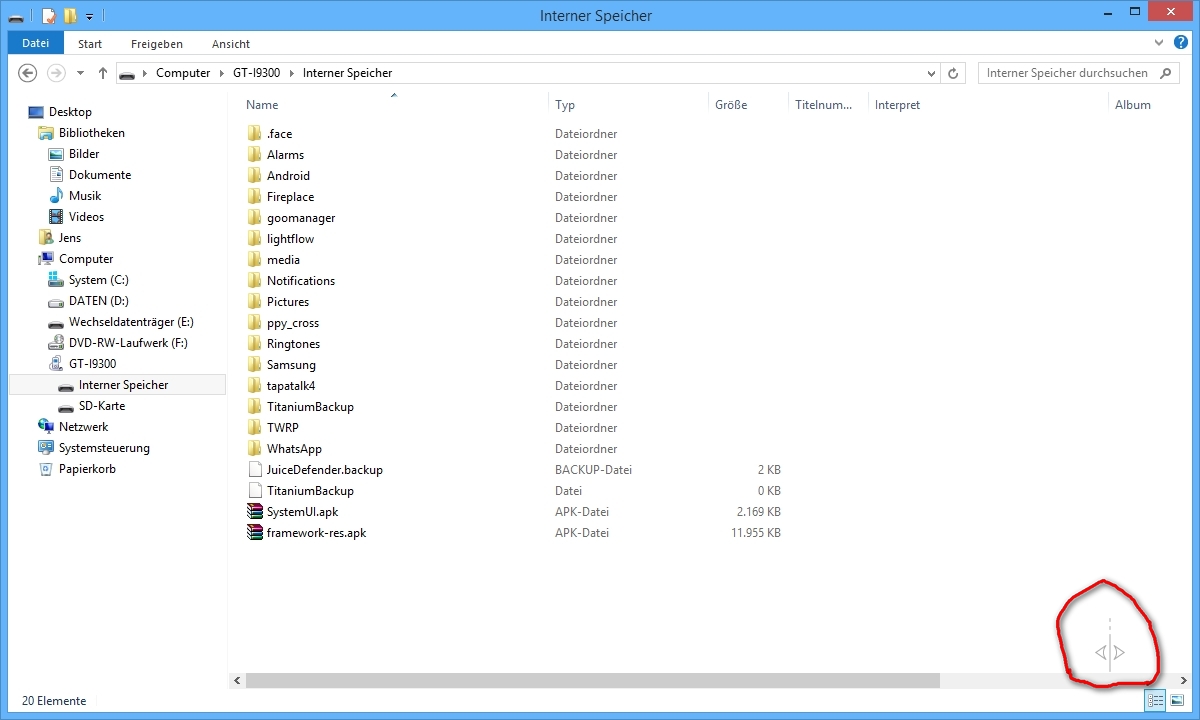Select Wechseldatenträger (E:) in navigation tree

coord(131,322)
